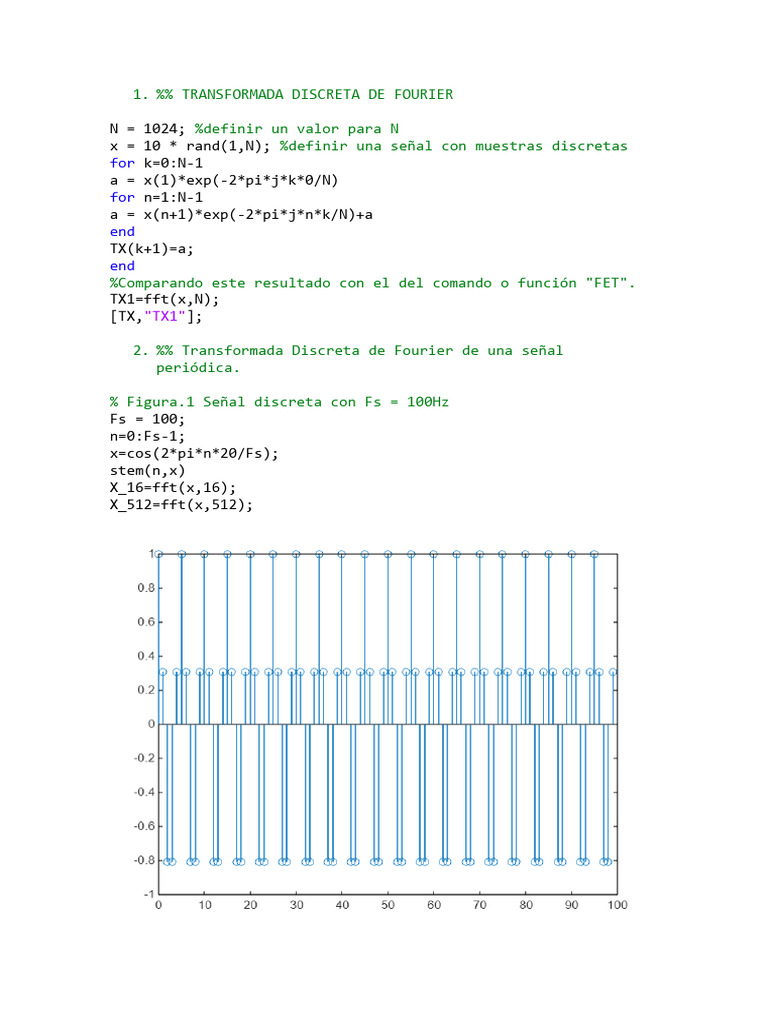Viewport: 768px width, 1024px height.
Task: Click the code "x = 10 * rand(1,N);"
Action: click(190, 146)
